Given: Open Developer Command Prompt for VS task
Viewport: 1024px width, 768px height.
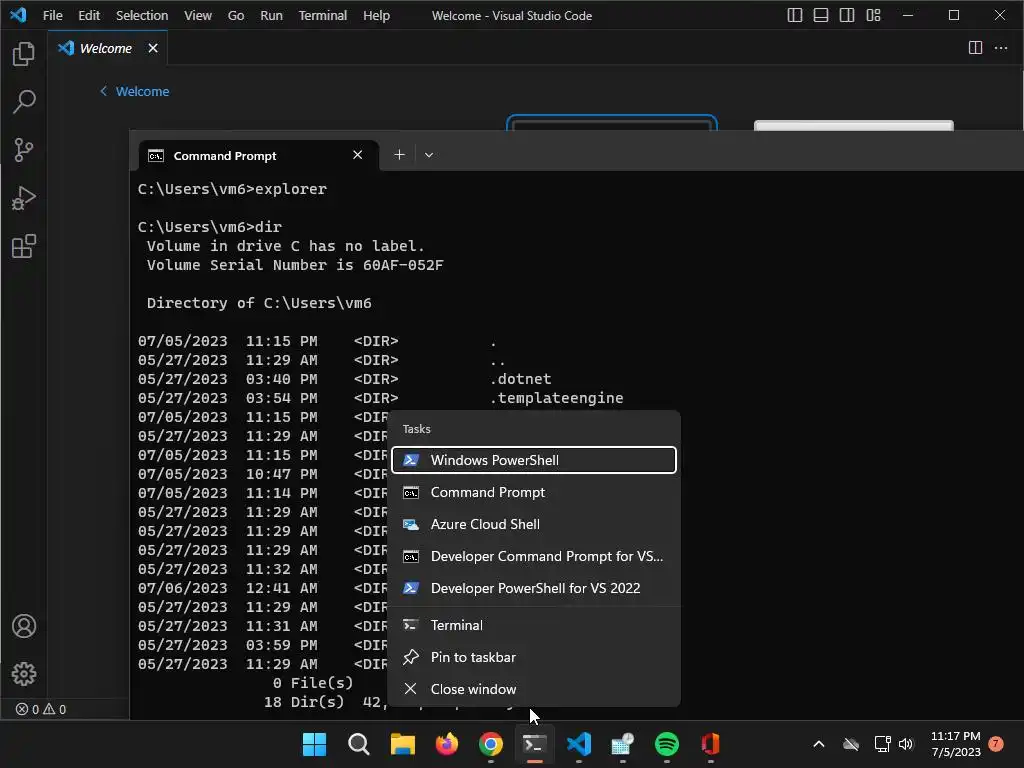Looking at the screenshot, I should [x=534, y=556].
